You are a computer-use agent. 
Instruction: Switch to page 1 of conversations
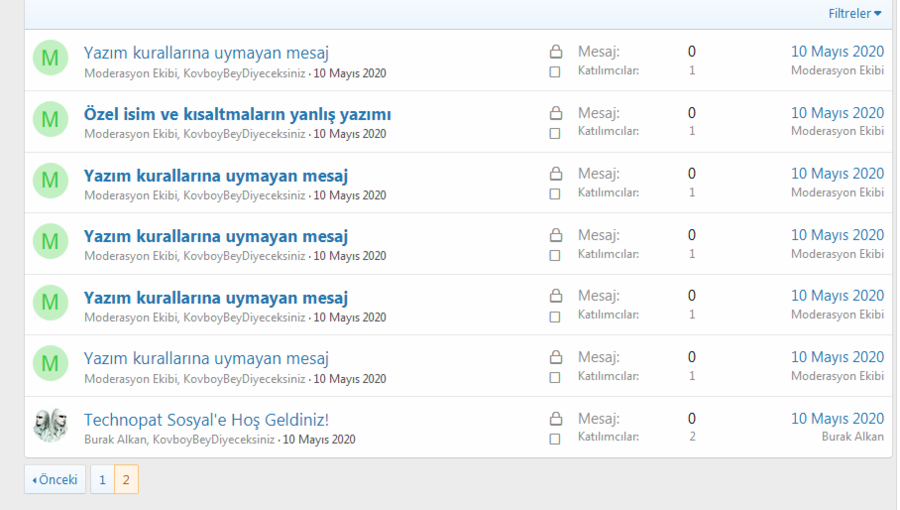(x=101, y=480)
